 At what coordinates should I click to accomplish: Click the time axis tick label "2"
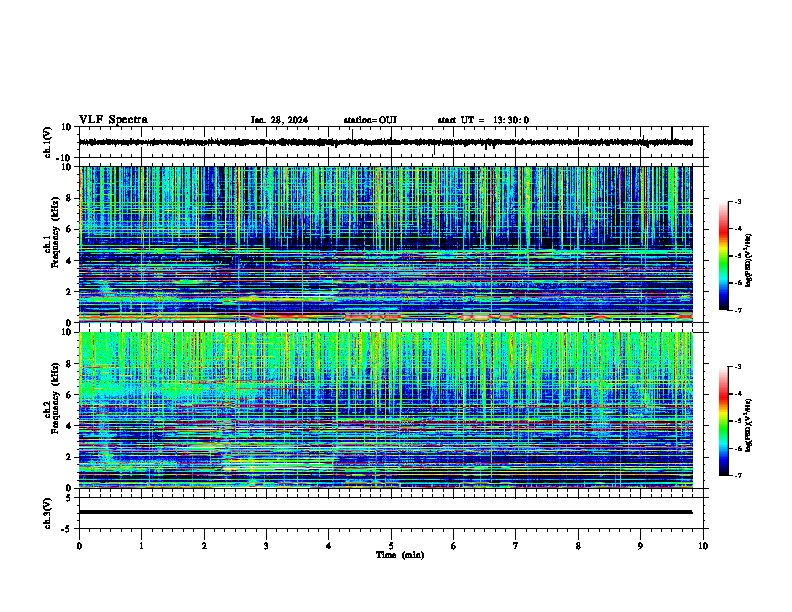204,546
